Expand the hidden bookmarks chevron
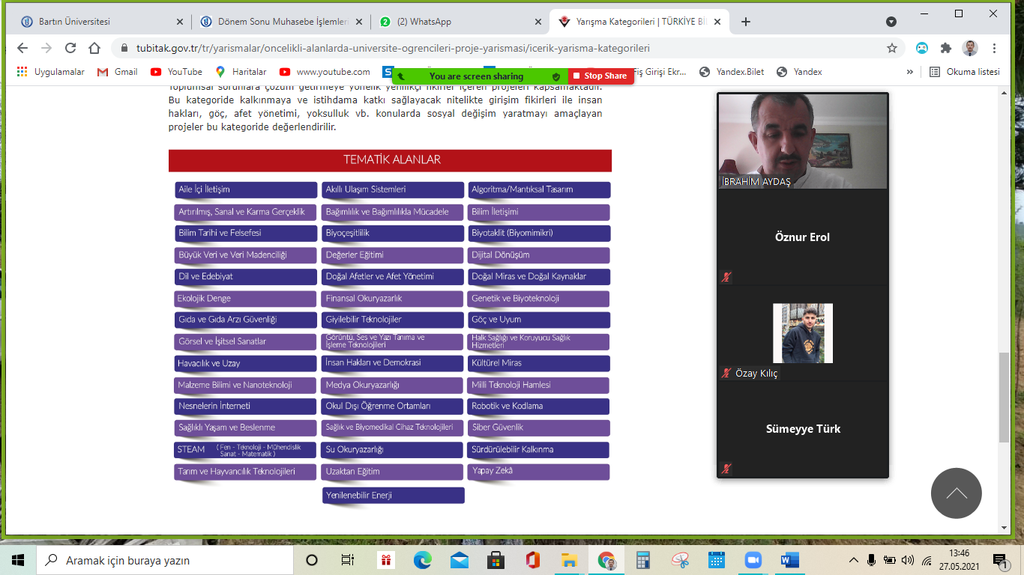The width and height of the screenshot is (1024, 575). click(910, 72)
